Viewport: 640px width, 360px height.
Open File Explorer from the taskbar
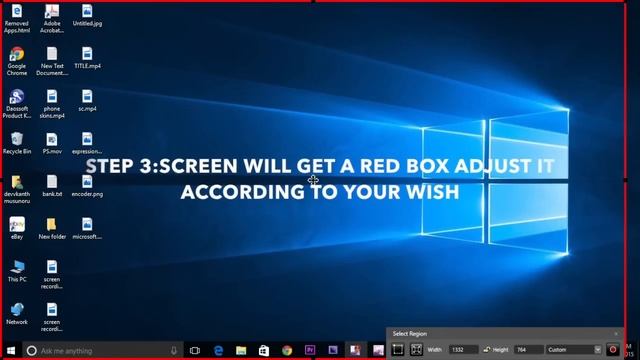(241, 351)
